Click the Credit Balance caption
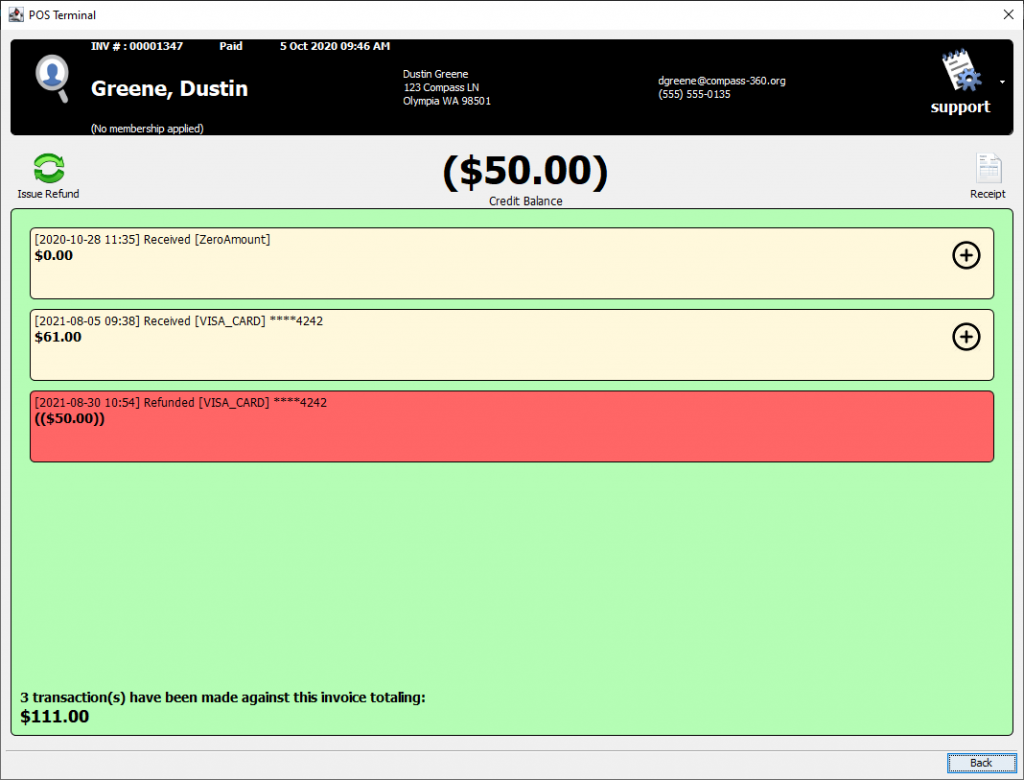 click(526, 201)
